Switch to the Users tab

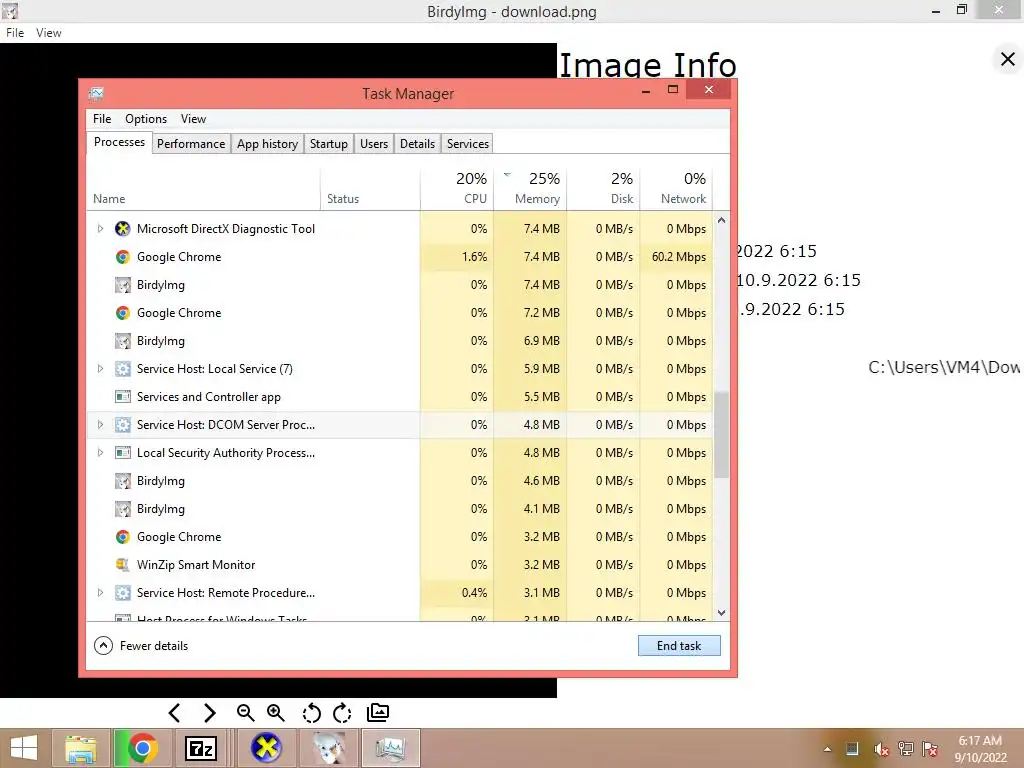(374, 144)
